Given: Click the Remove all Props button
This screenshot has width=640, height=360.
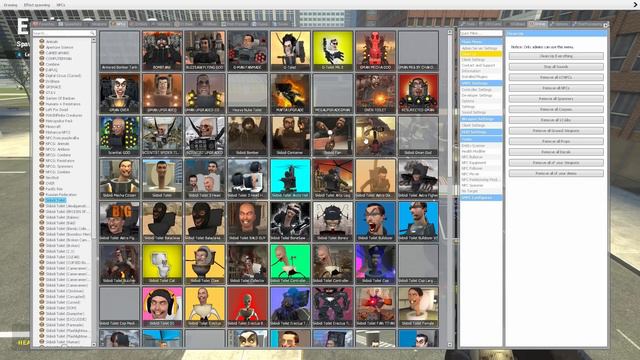Looking at the screenshot, I should pos(556,141).
